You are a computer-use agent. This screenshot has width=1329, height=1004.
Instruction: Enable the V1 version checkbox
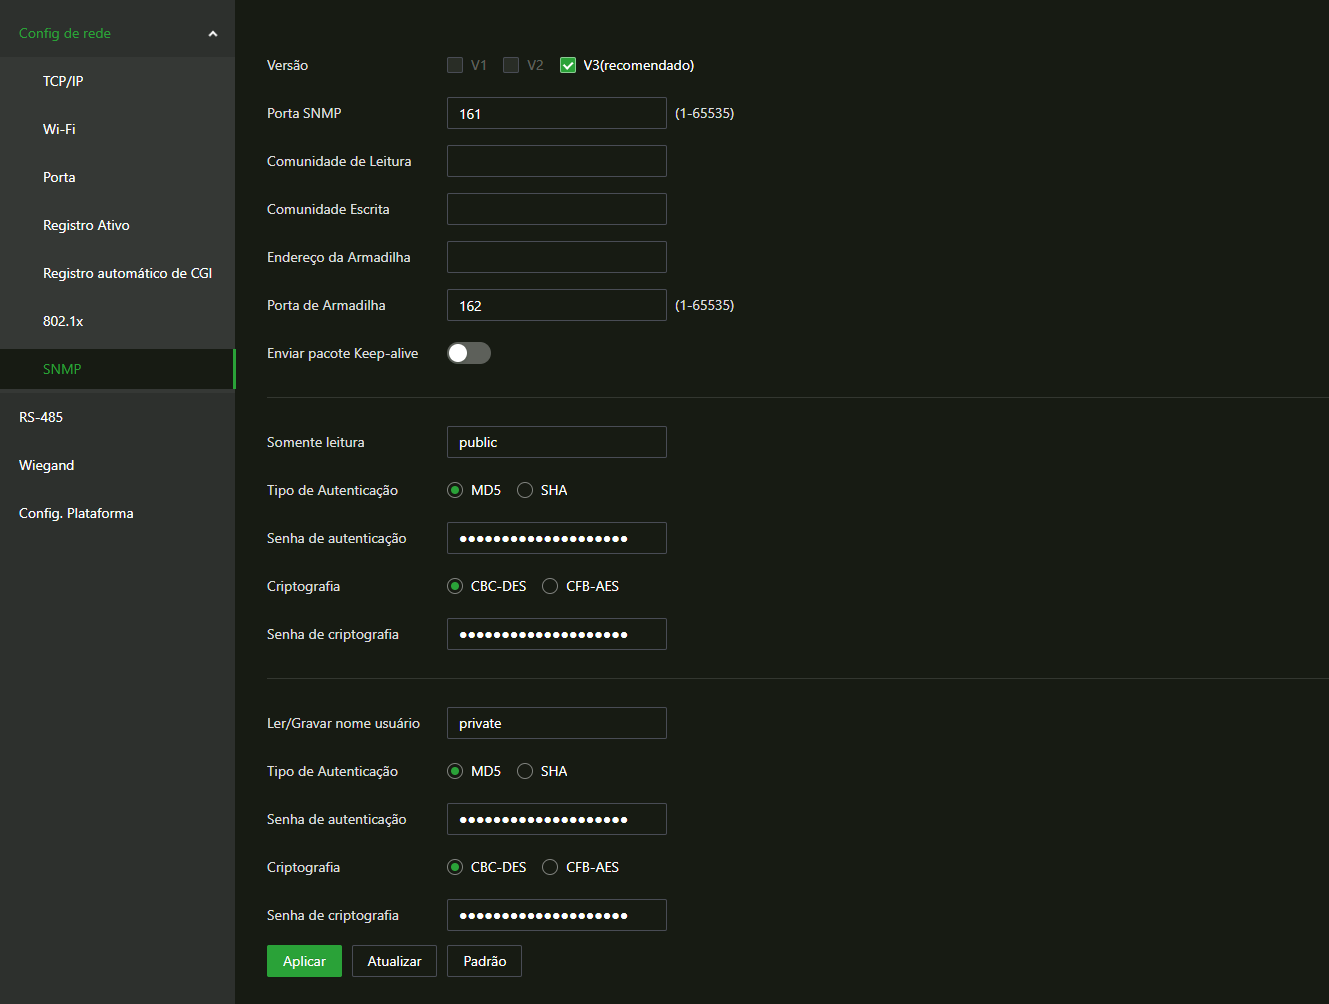click(x=455, y=65)
